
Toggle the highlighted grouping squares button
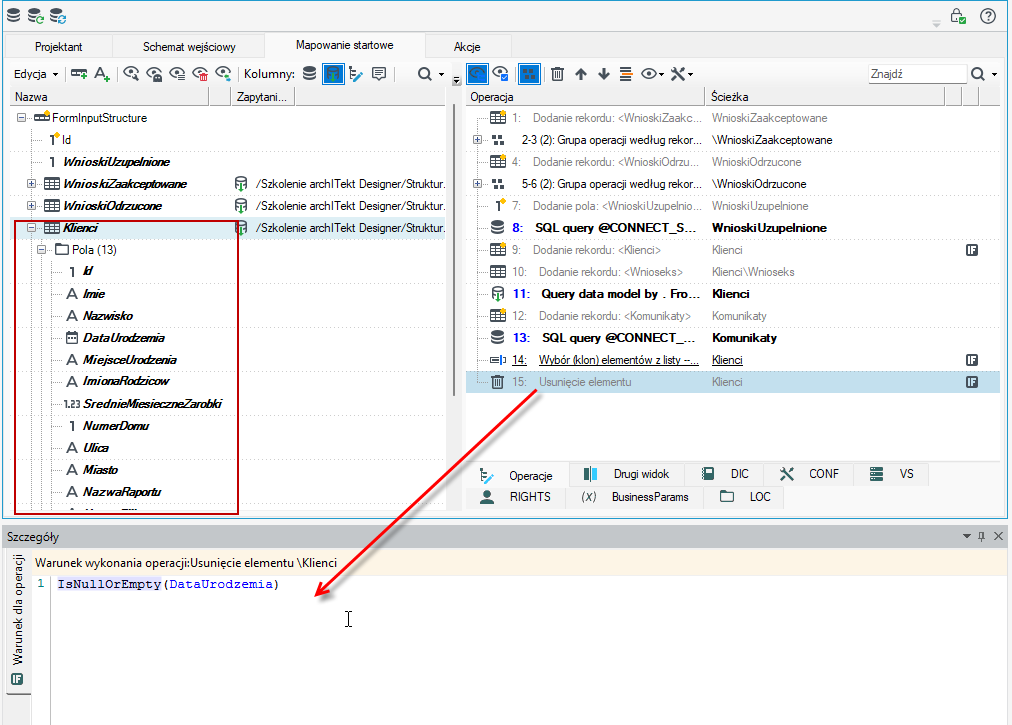click(x=529, y=74)
